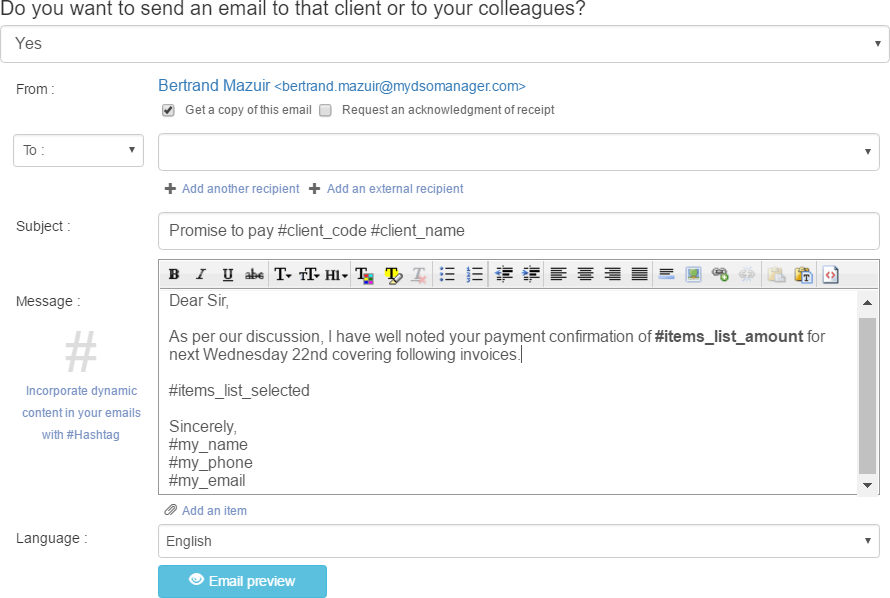890x598 pixels.
Task: Click 'Add an external recipient' link
Action: click(395, 189)
